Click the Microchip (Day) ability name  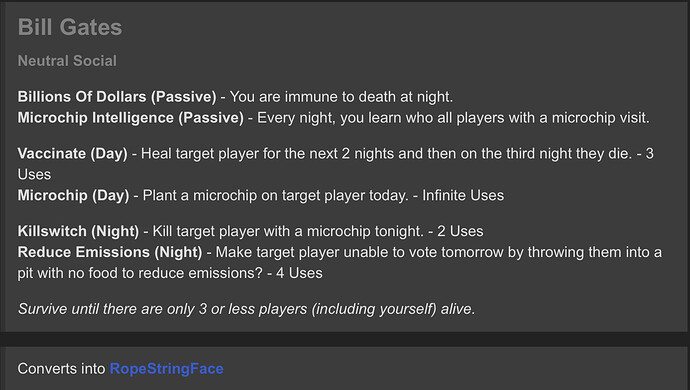[73, 195]
